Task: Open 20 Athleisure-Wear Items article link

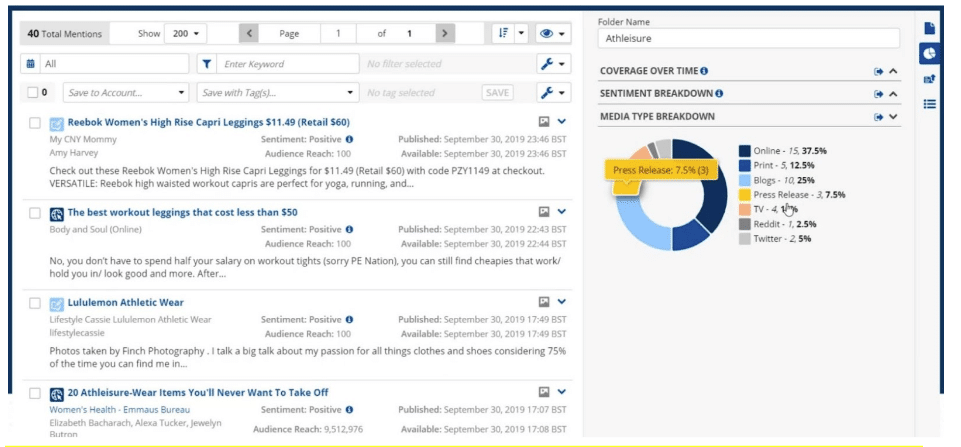Action: tap(198, 392)
